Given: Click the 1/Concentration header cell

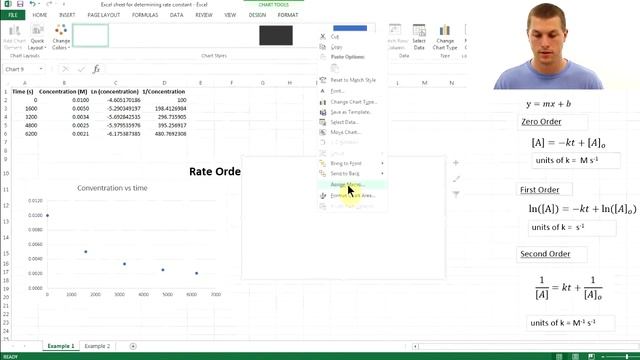Looking at the screenshot, I should point(164,91).
